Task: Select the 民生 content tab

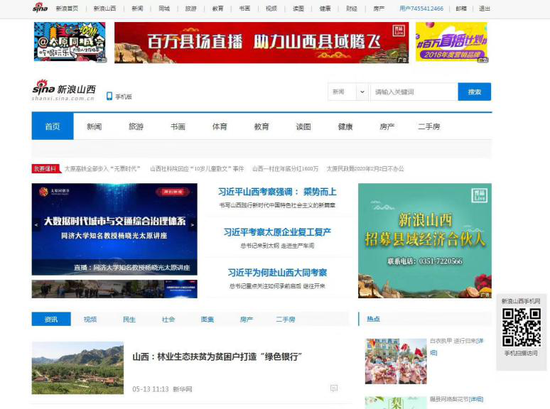Action: click(129, 319)
